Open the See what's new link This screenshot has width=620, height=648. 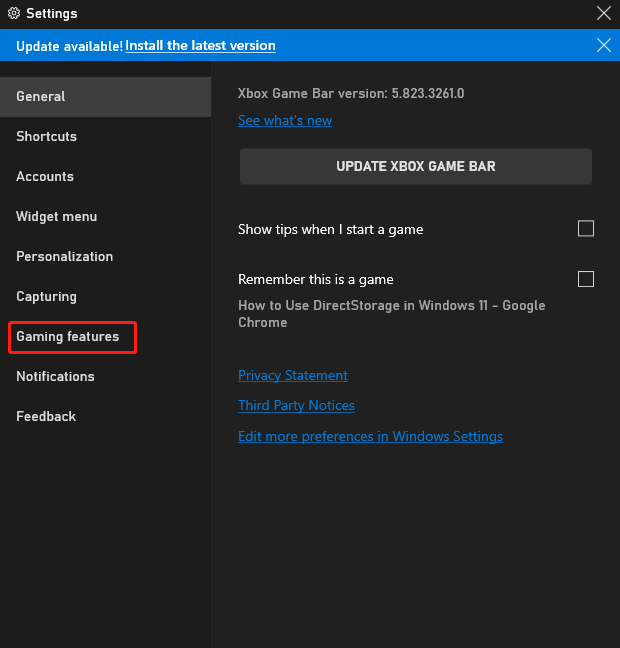tap(285, 121)
